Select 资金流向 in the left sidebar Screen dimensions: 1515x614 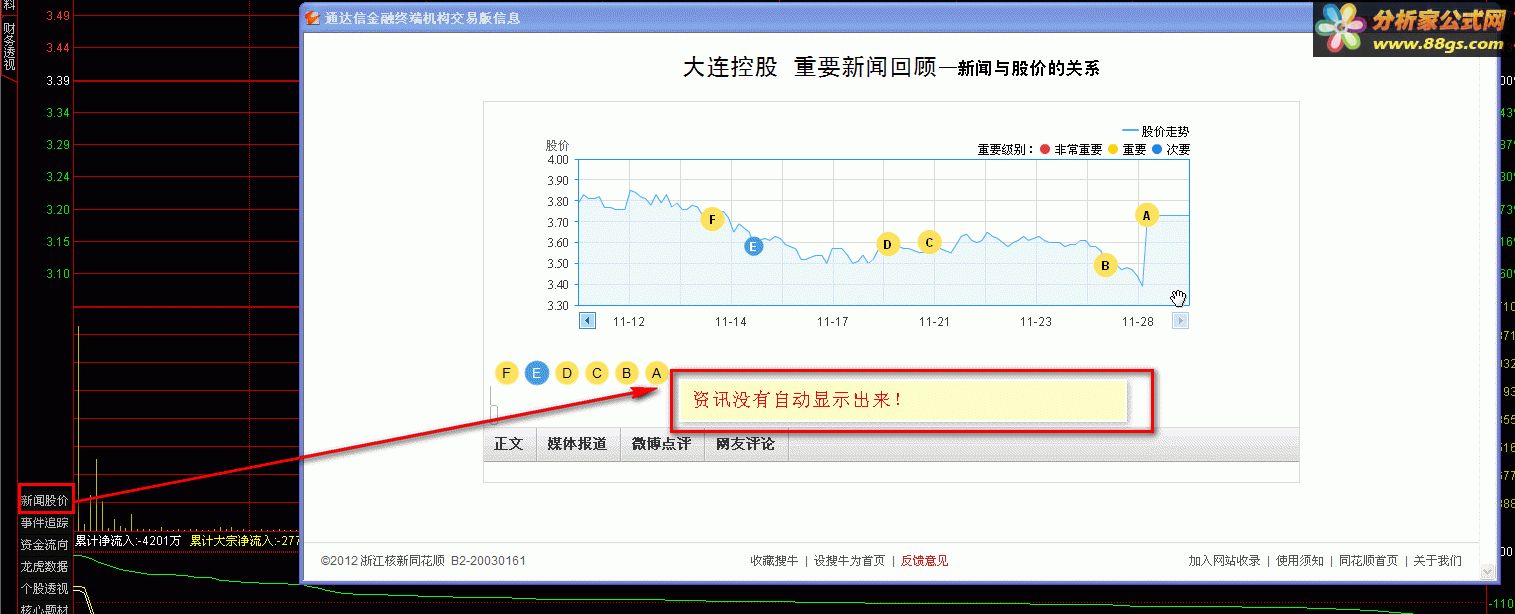pos(45,545)
